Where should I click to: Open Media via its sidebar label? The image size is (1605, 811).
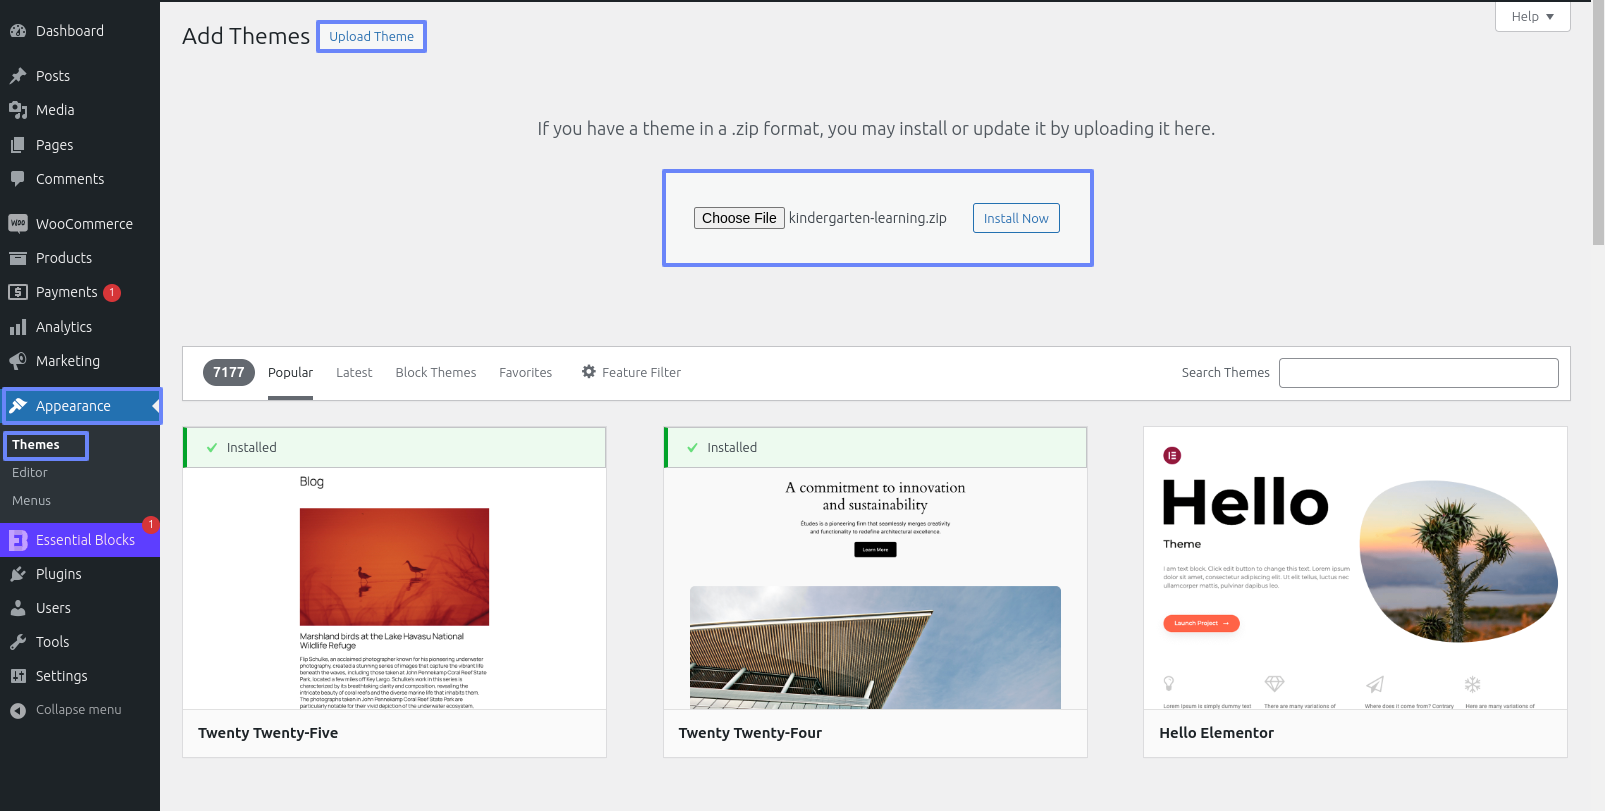55,110
